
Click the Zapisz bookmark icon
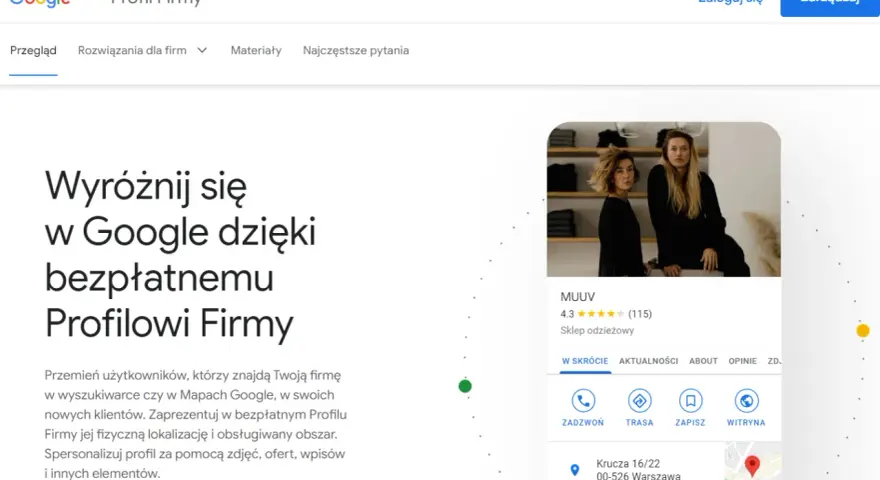(690, 401)
